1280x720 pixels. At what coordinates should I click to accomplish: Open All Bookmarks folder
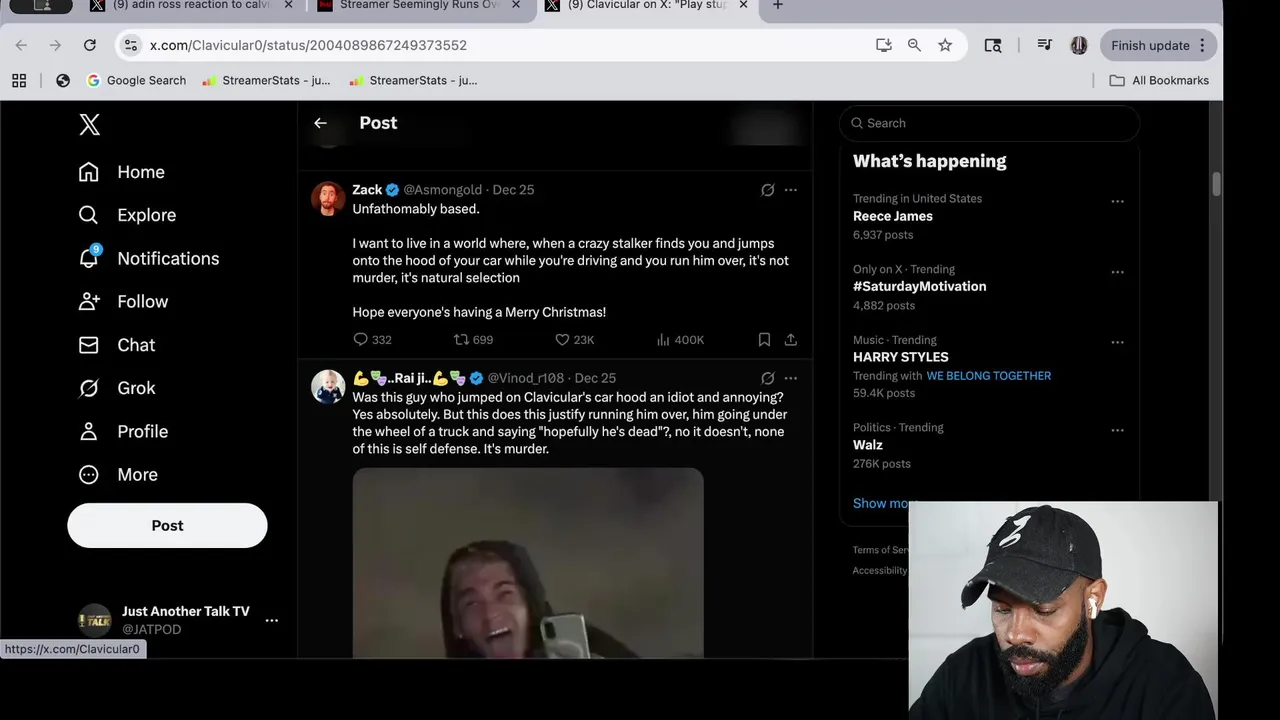[1159, 80]
